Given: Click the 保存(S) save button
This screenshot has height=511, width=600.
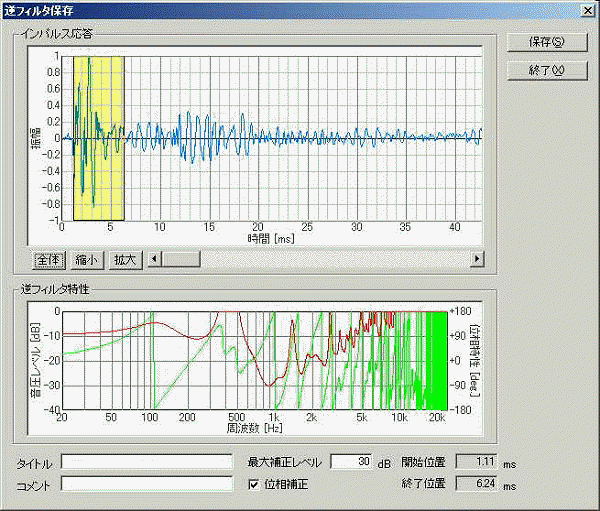Looking at the screenshot, I should pyautogui.click(x=547, y=42).
